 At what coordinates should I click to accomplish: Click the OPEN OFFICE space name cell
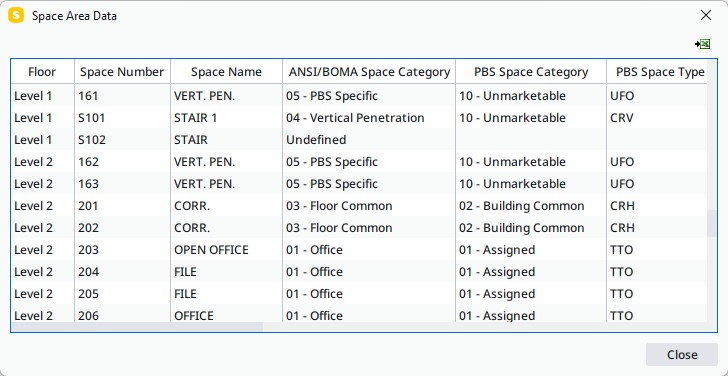(x=226, y=250)
